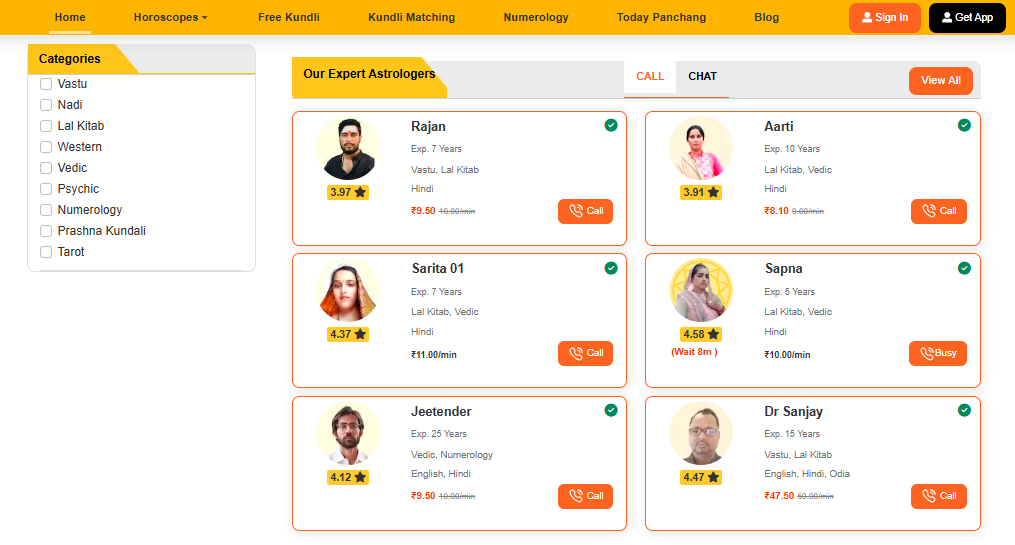Tick the Tarot category checkbox

46,252
